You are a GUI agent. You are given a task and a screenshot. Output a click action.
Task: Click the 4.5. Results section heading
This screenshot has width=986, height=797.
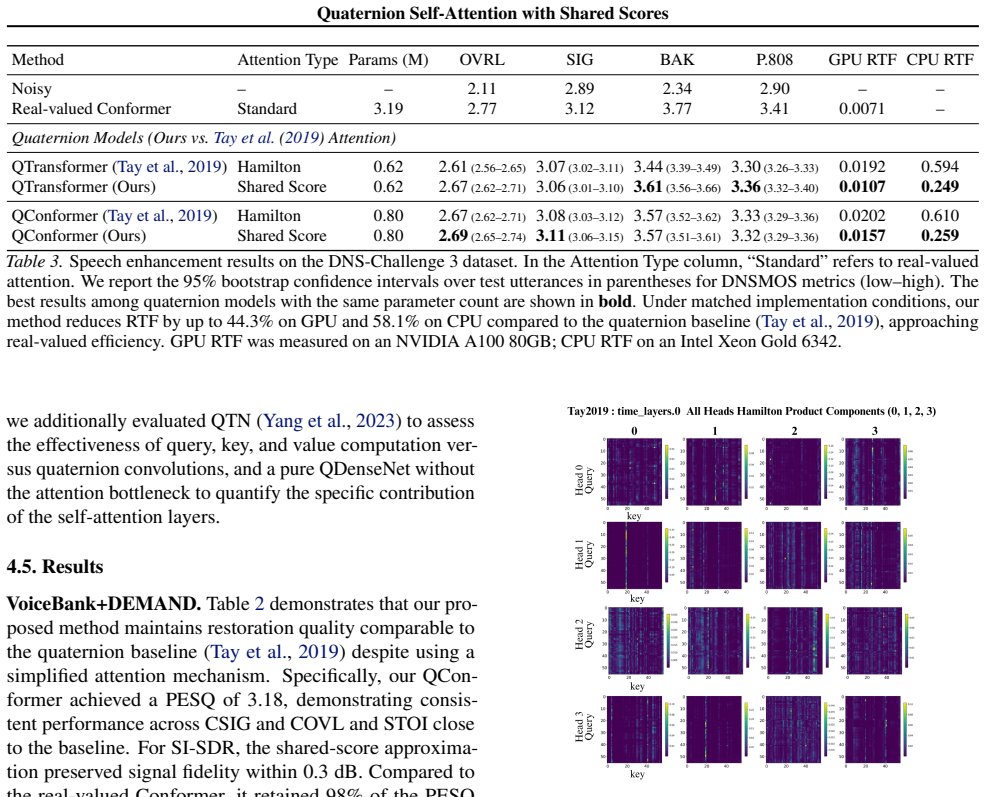[x=55, y=567]
